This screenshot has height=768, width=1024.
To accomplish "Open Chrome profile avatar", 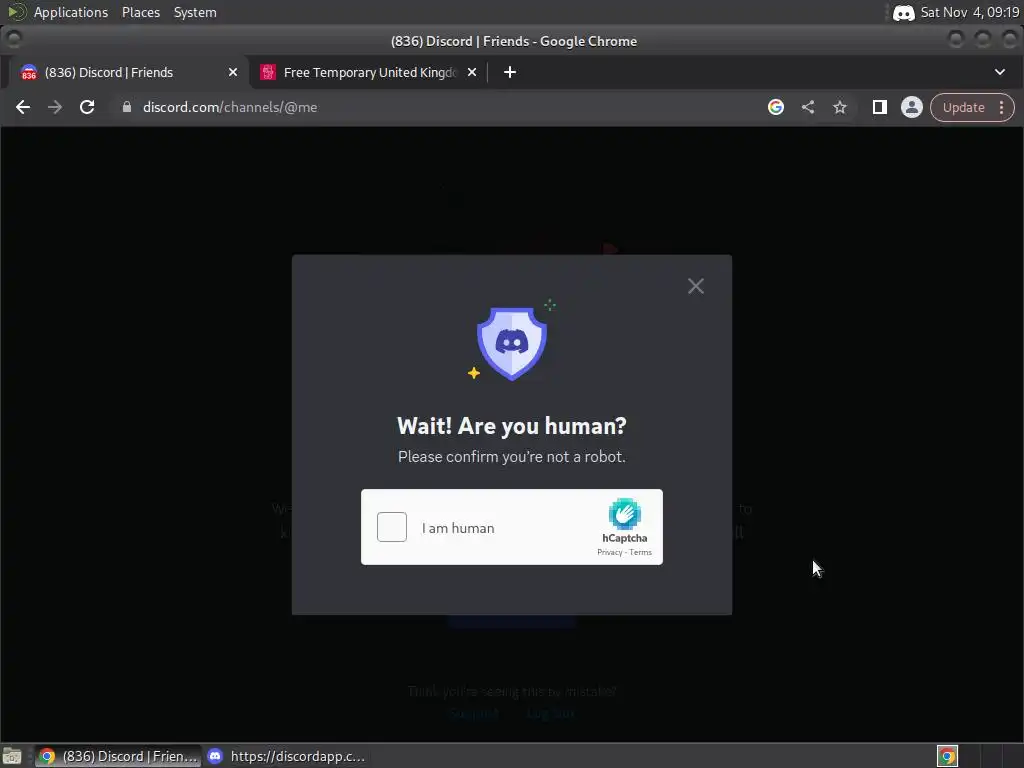I will (912, 107).
